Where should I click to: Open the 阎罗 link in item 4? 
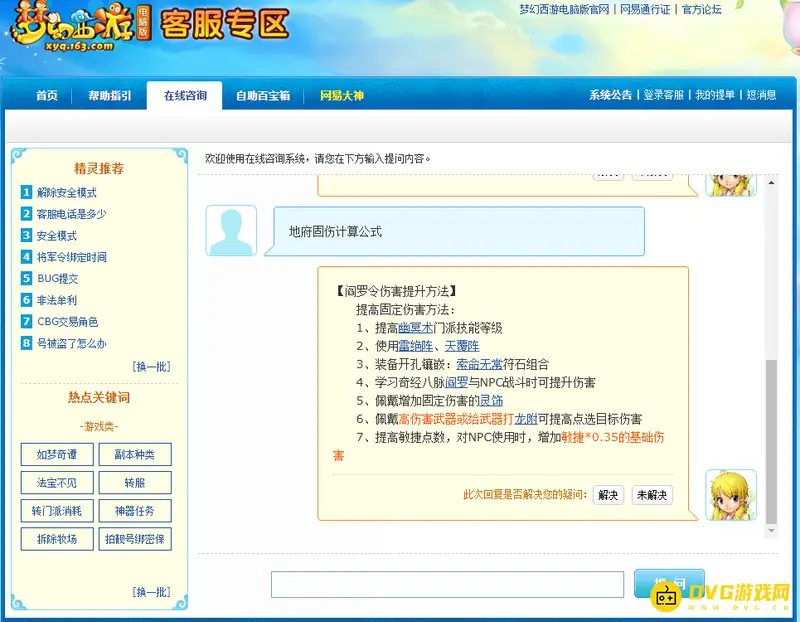coord(456,383)
